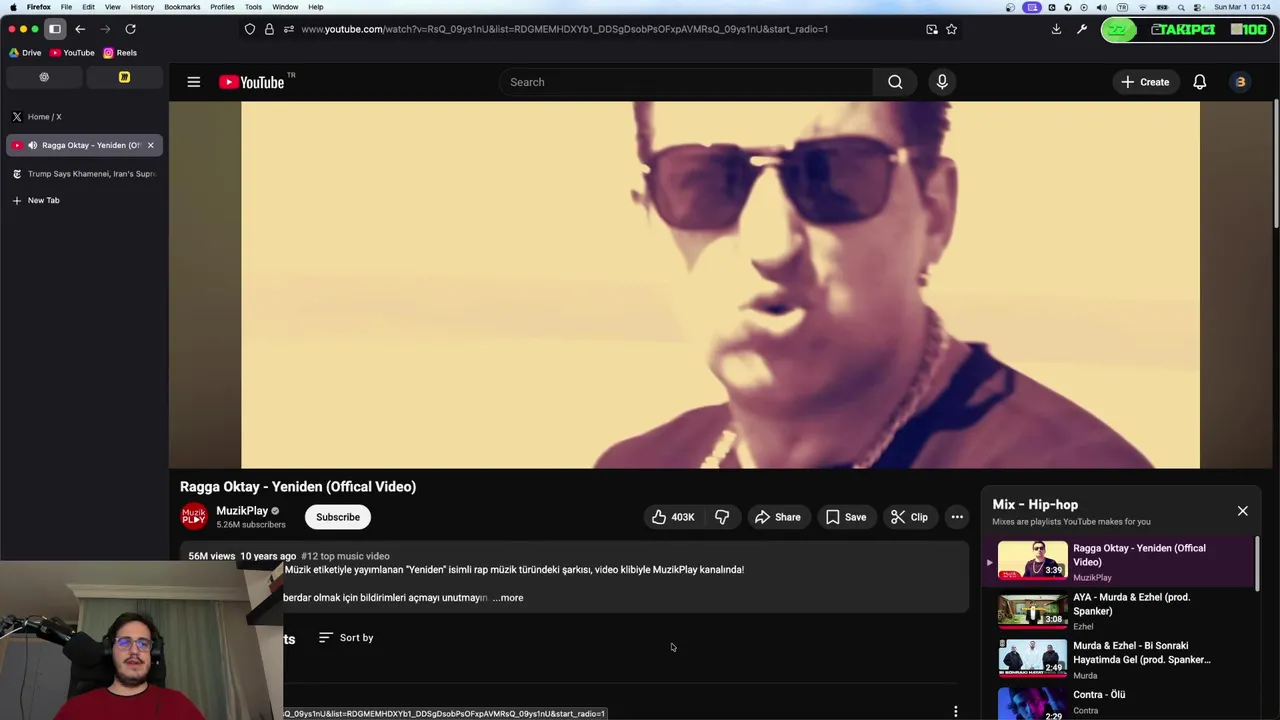Mute the Ragga Oktay tab audio icon

pyautogui.click(x=32, y=145)
